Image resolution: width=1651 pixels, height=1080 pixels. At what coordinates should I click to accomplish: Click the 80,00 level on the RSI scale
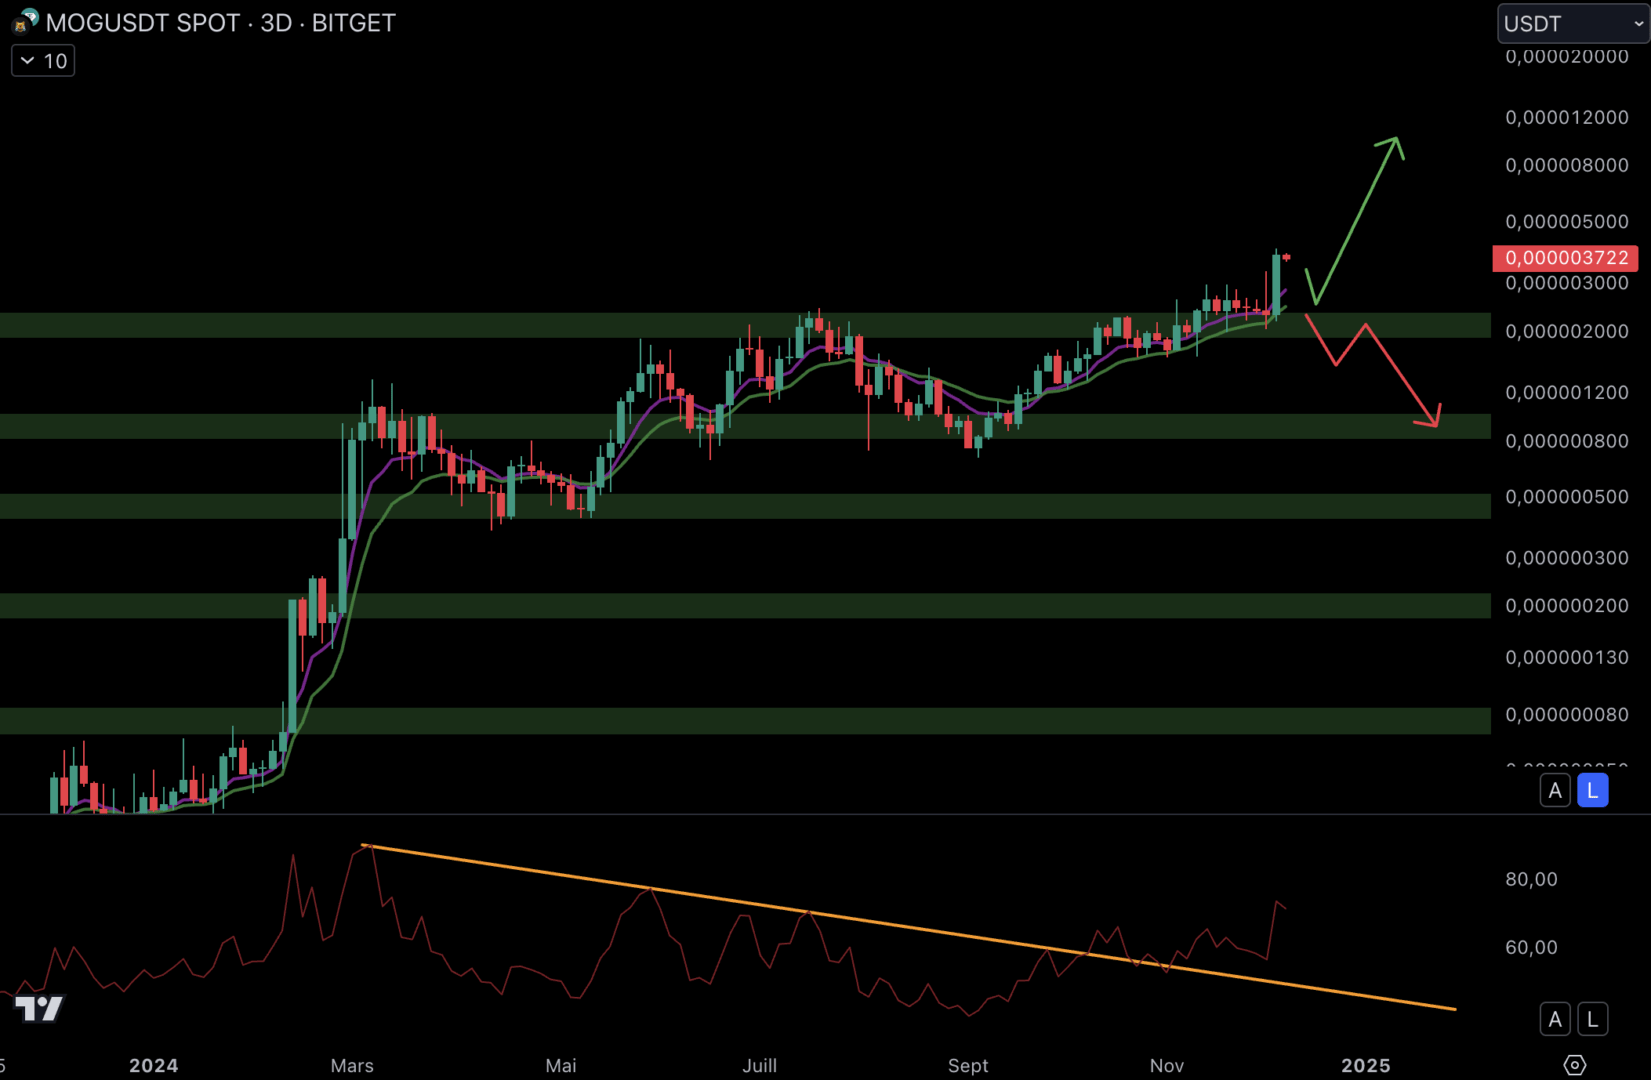click(1531, 880)
